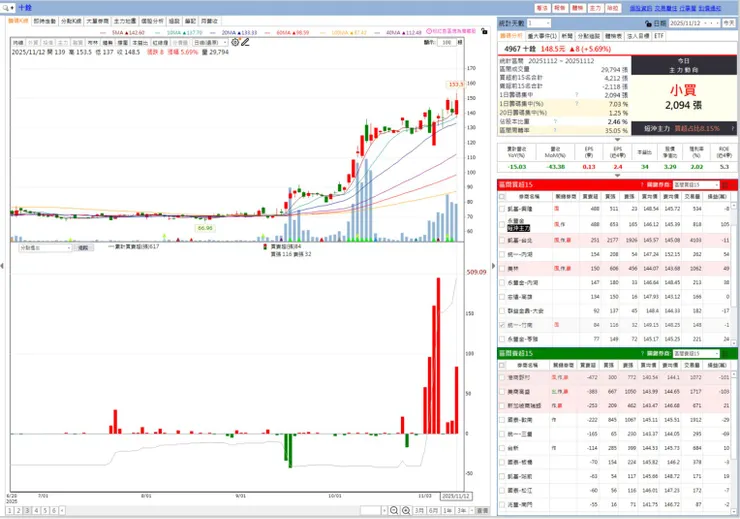Click the 5MA legend label

(128, 33)
